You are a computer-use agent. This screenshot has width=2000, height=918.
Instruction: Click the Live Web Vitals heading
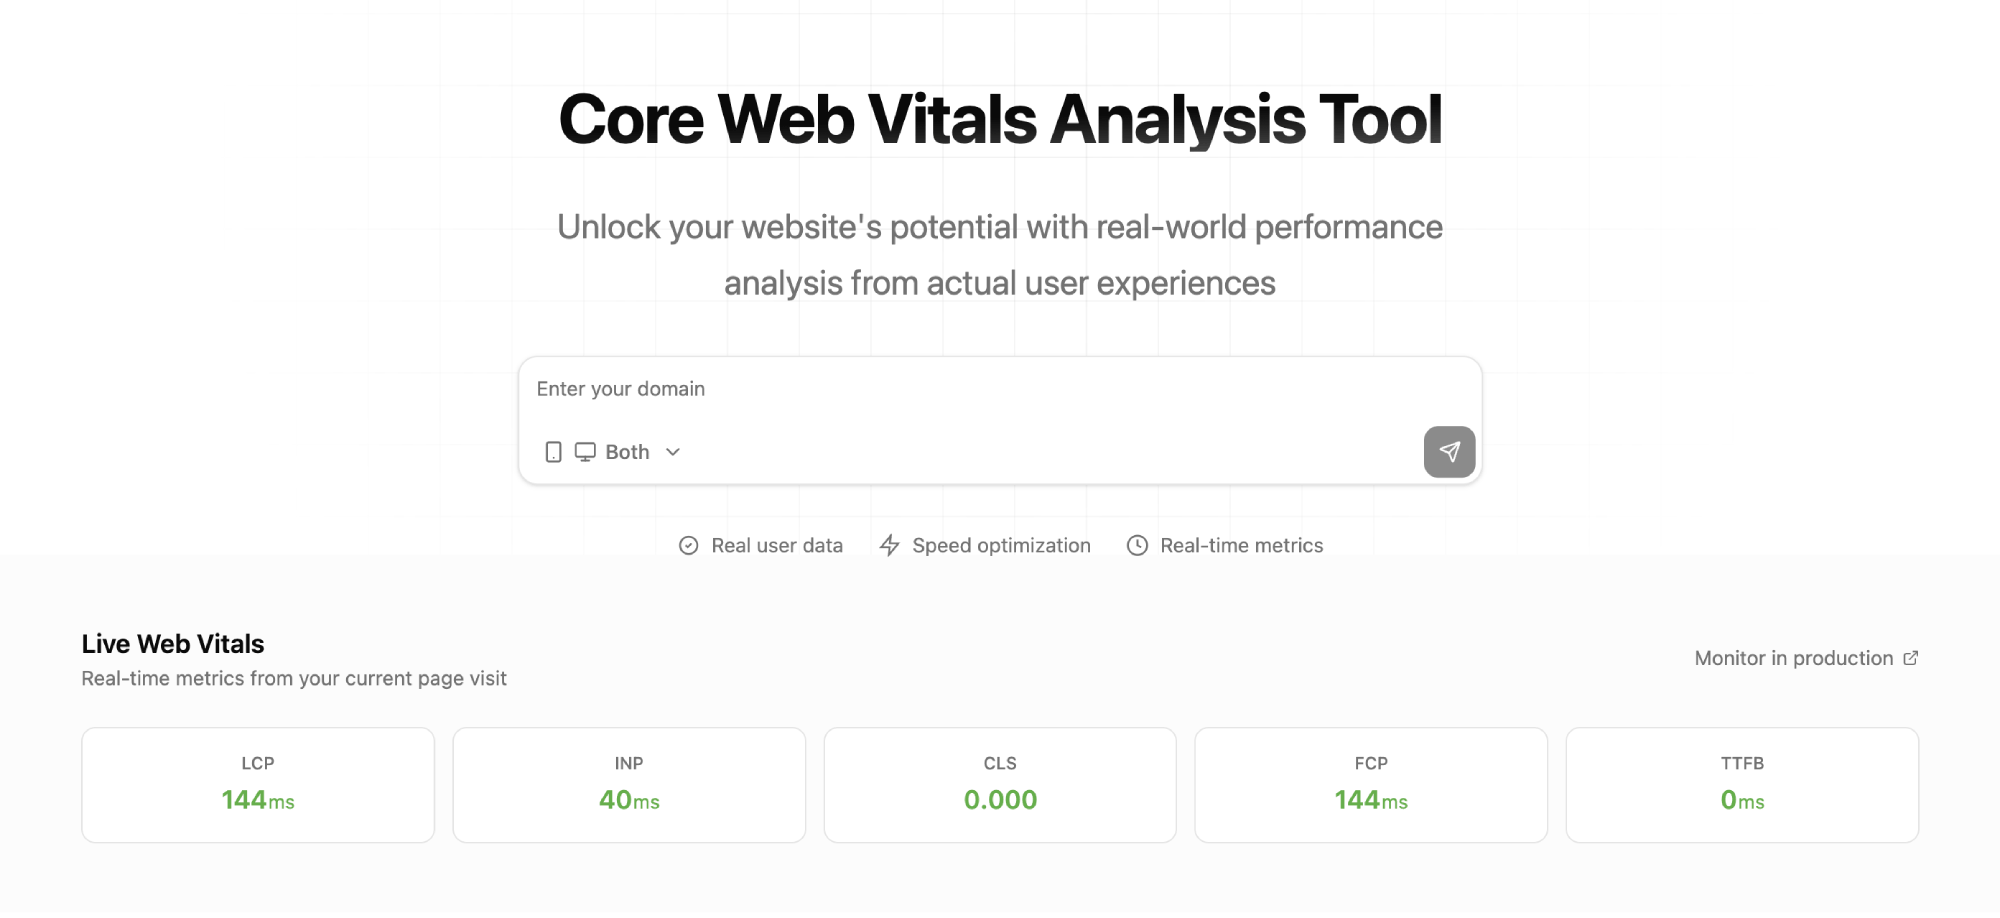[x=173, y=644]
